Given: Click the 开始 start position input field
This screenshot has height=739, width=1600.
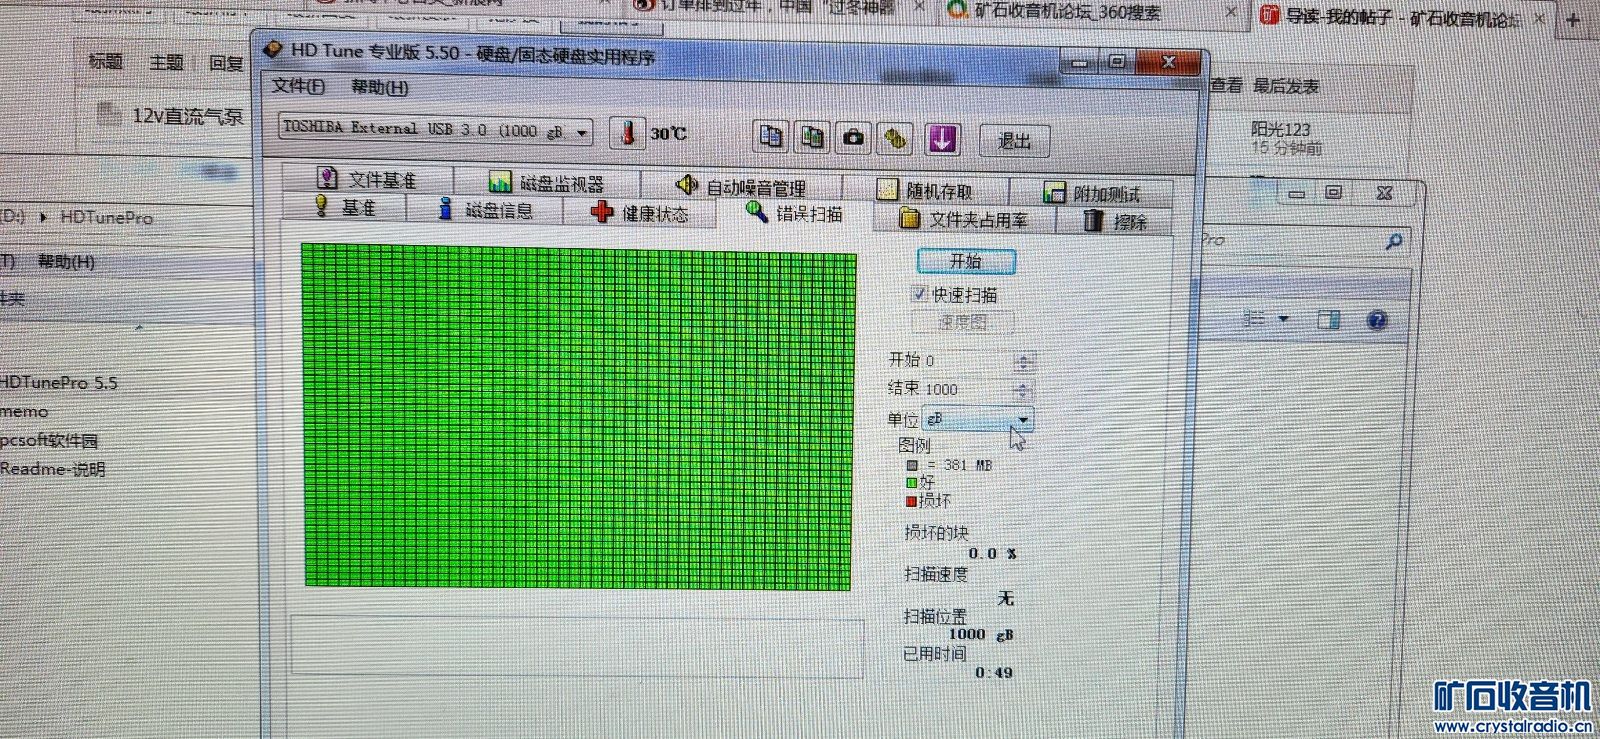Looking at the screenshot, I should tap(968, 361).
